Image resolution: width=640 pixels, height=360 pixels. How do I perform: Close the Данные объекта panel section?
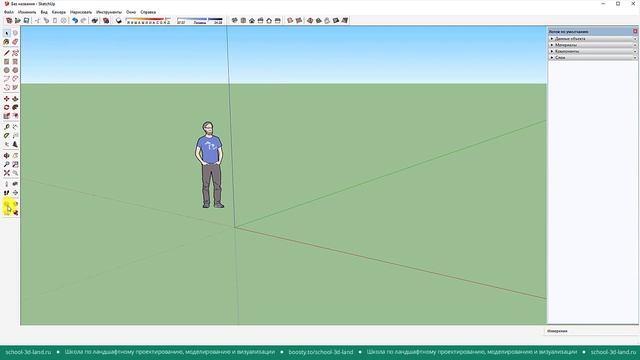point(635,39)
